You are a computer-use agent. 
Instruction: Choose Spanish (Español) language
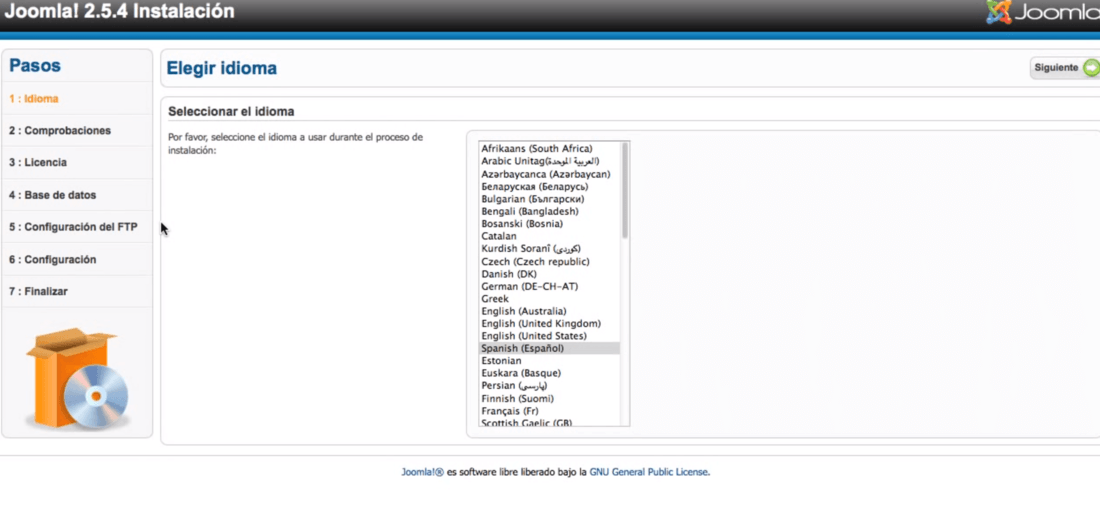click(x=549, y=348)
